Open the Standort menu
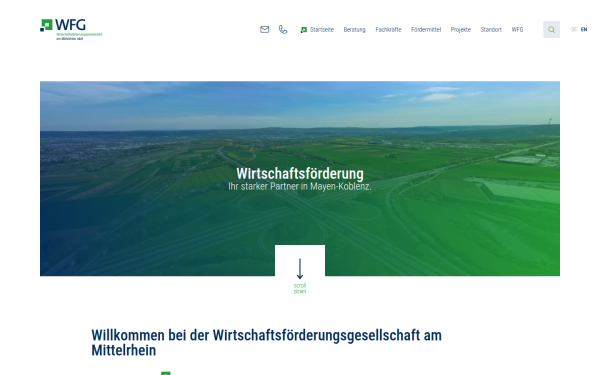 click(491, 29)
